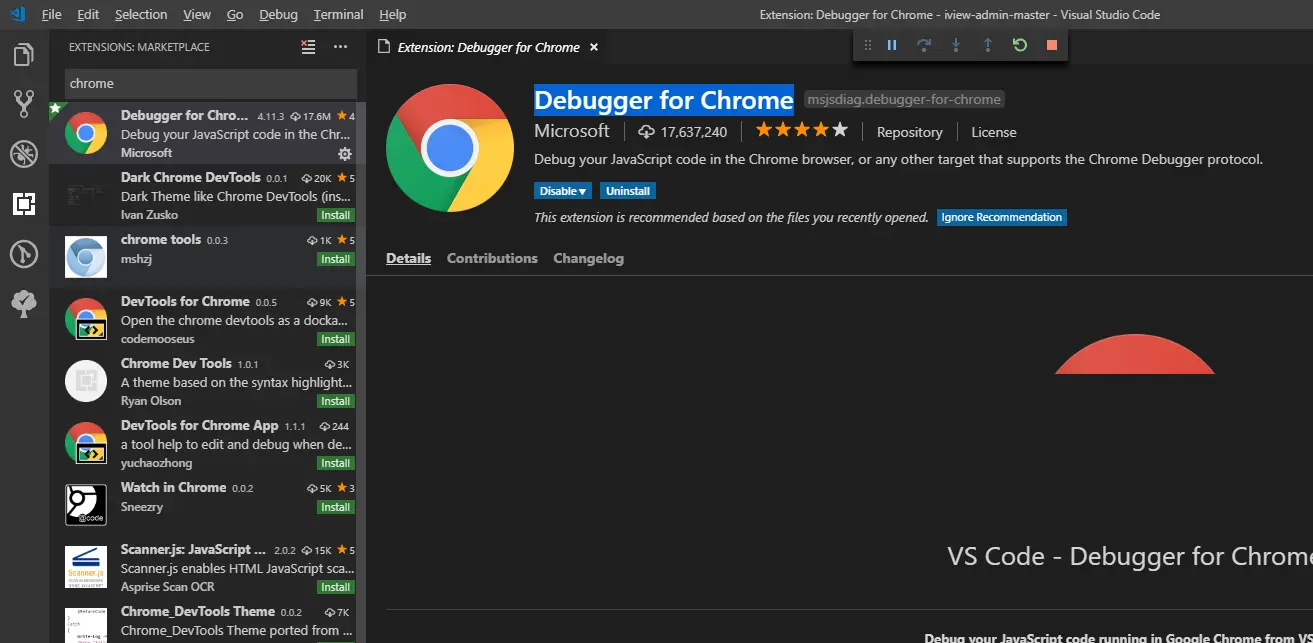Viewport: 1313px width, 643px height.
Task: Click the Scanner.js extension icon
Action: point(86,567)
